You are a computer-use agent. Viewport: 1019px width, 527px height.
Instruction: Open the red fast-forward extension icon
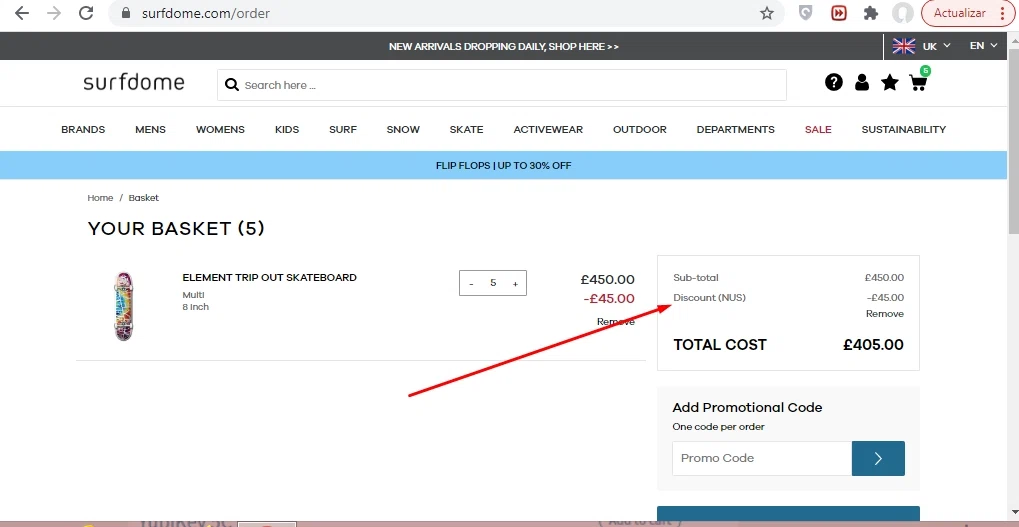pyautogui.click(x=838, y=13)
